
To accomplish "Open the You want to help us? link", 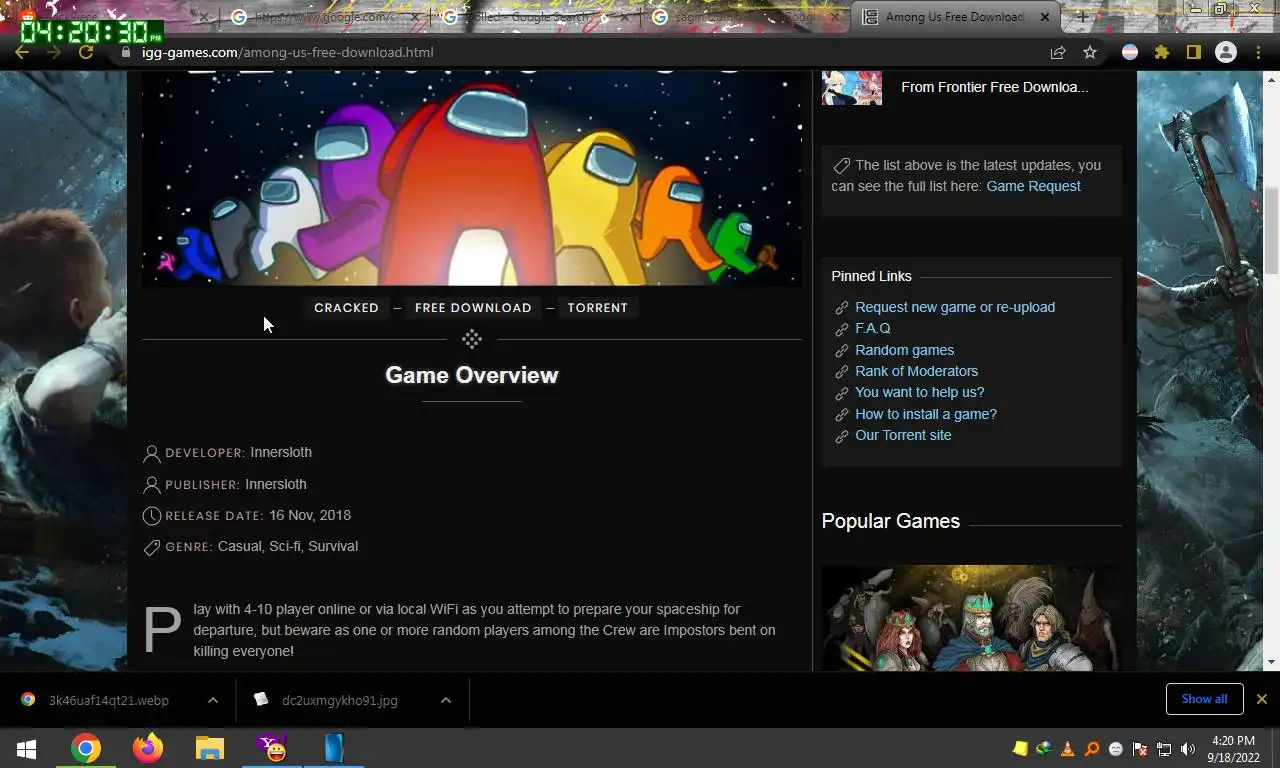I will coord(919,392).
